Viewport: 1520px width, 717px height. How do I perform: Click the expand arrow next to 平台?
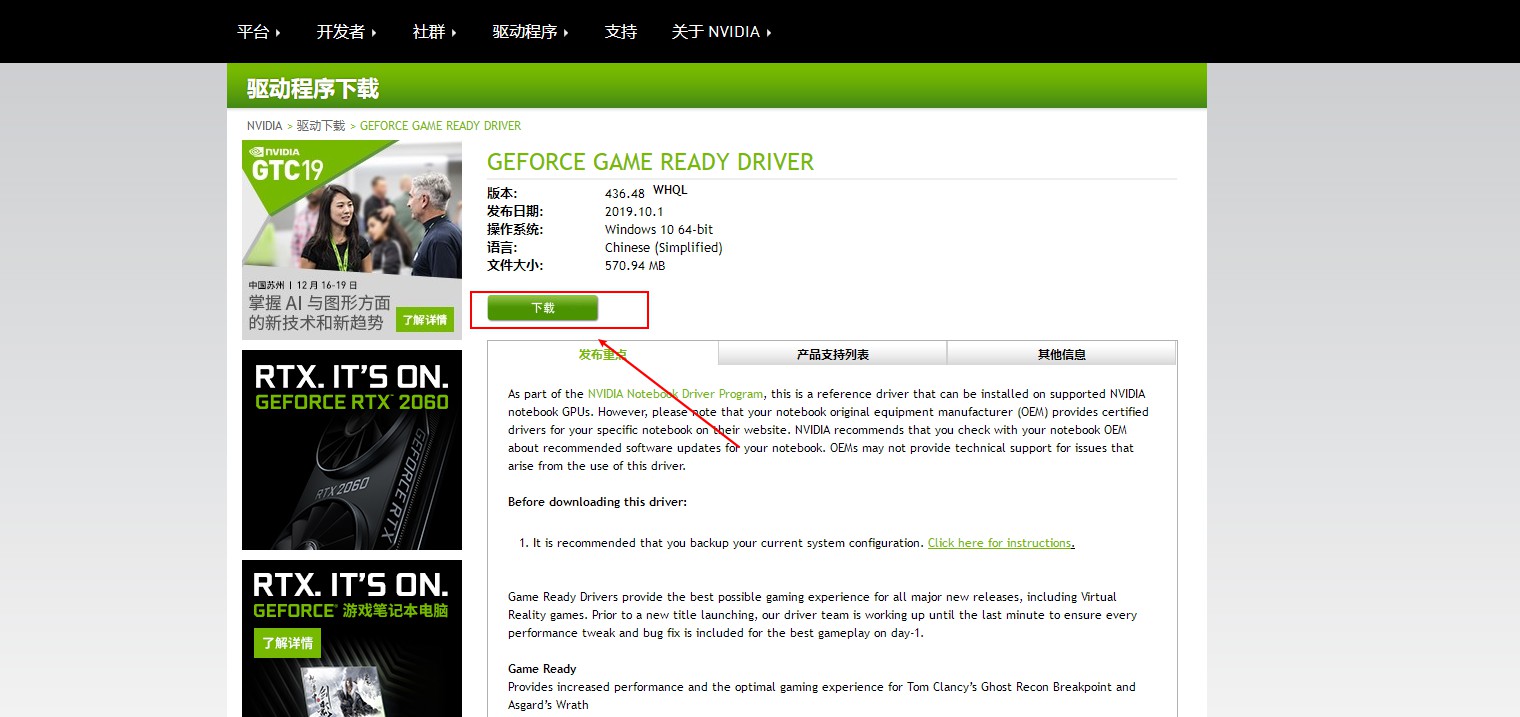[278, 33]
